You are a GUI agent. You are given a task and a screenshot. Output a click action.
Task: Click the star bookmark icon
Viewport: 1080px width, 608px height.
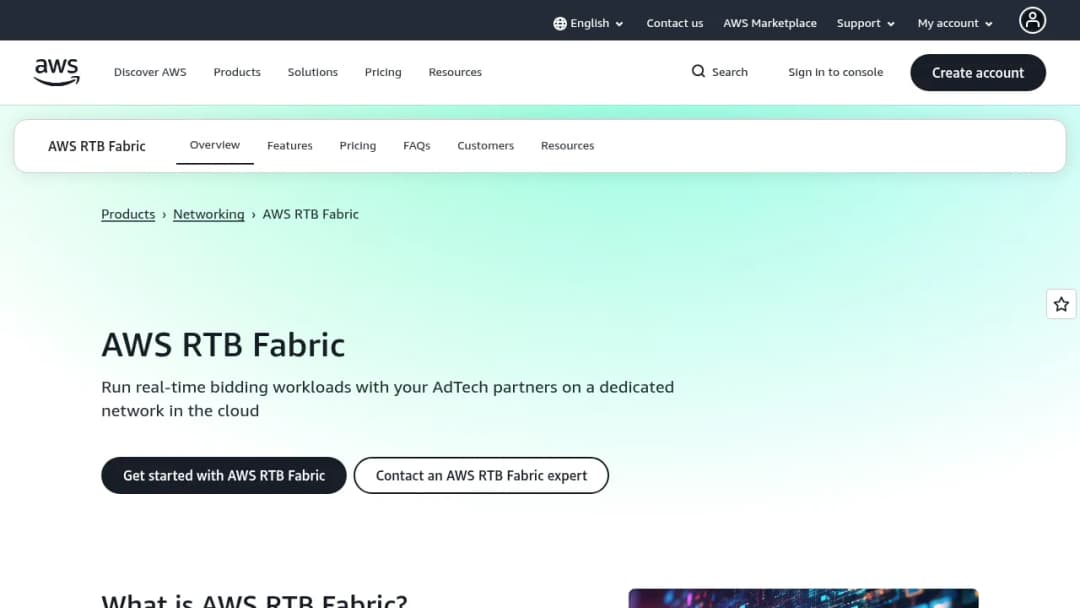coord(1061,304)
